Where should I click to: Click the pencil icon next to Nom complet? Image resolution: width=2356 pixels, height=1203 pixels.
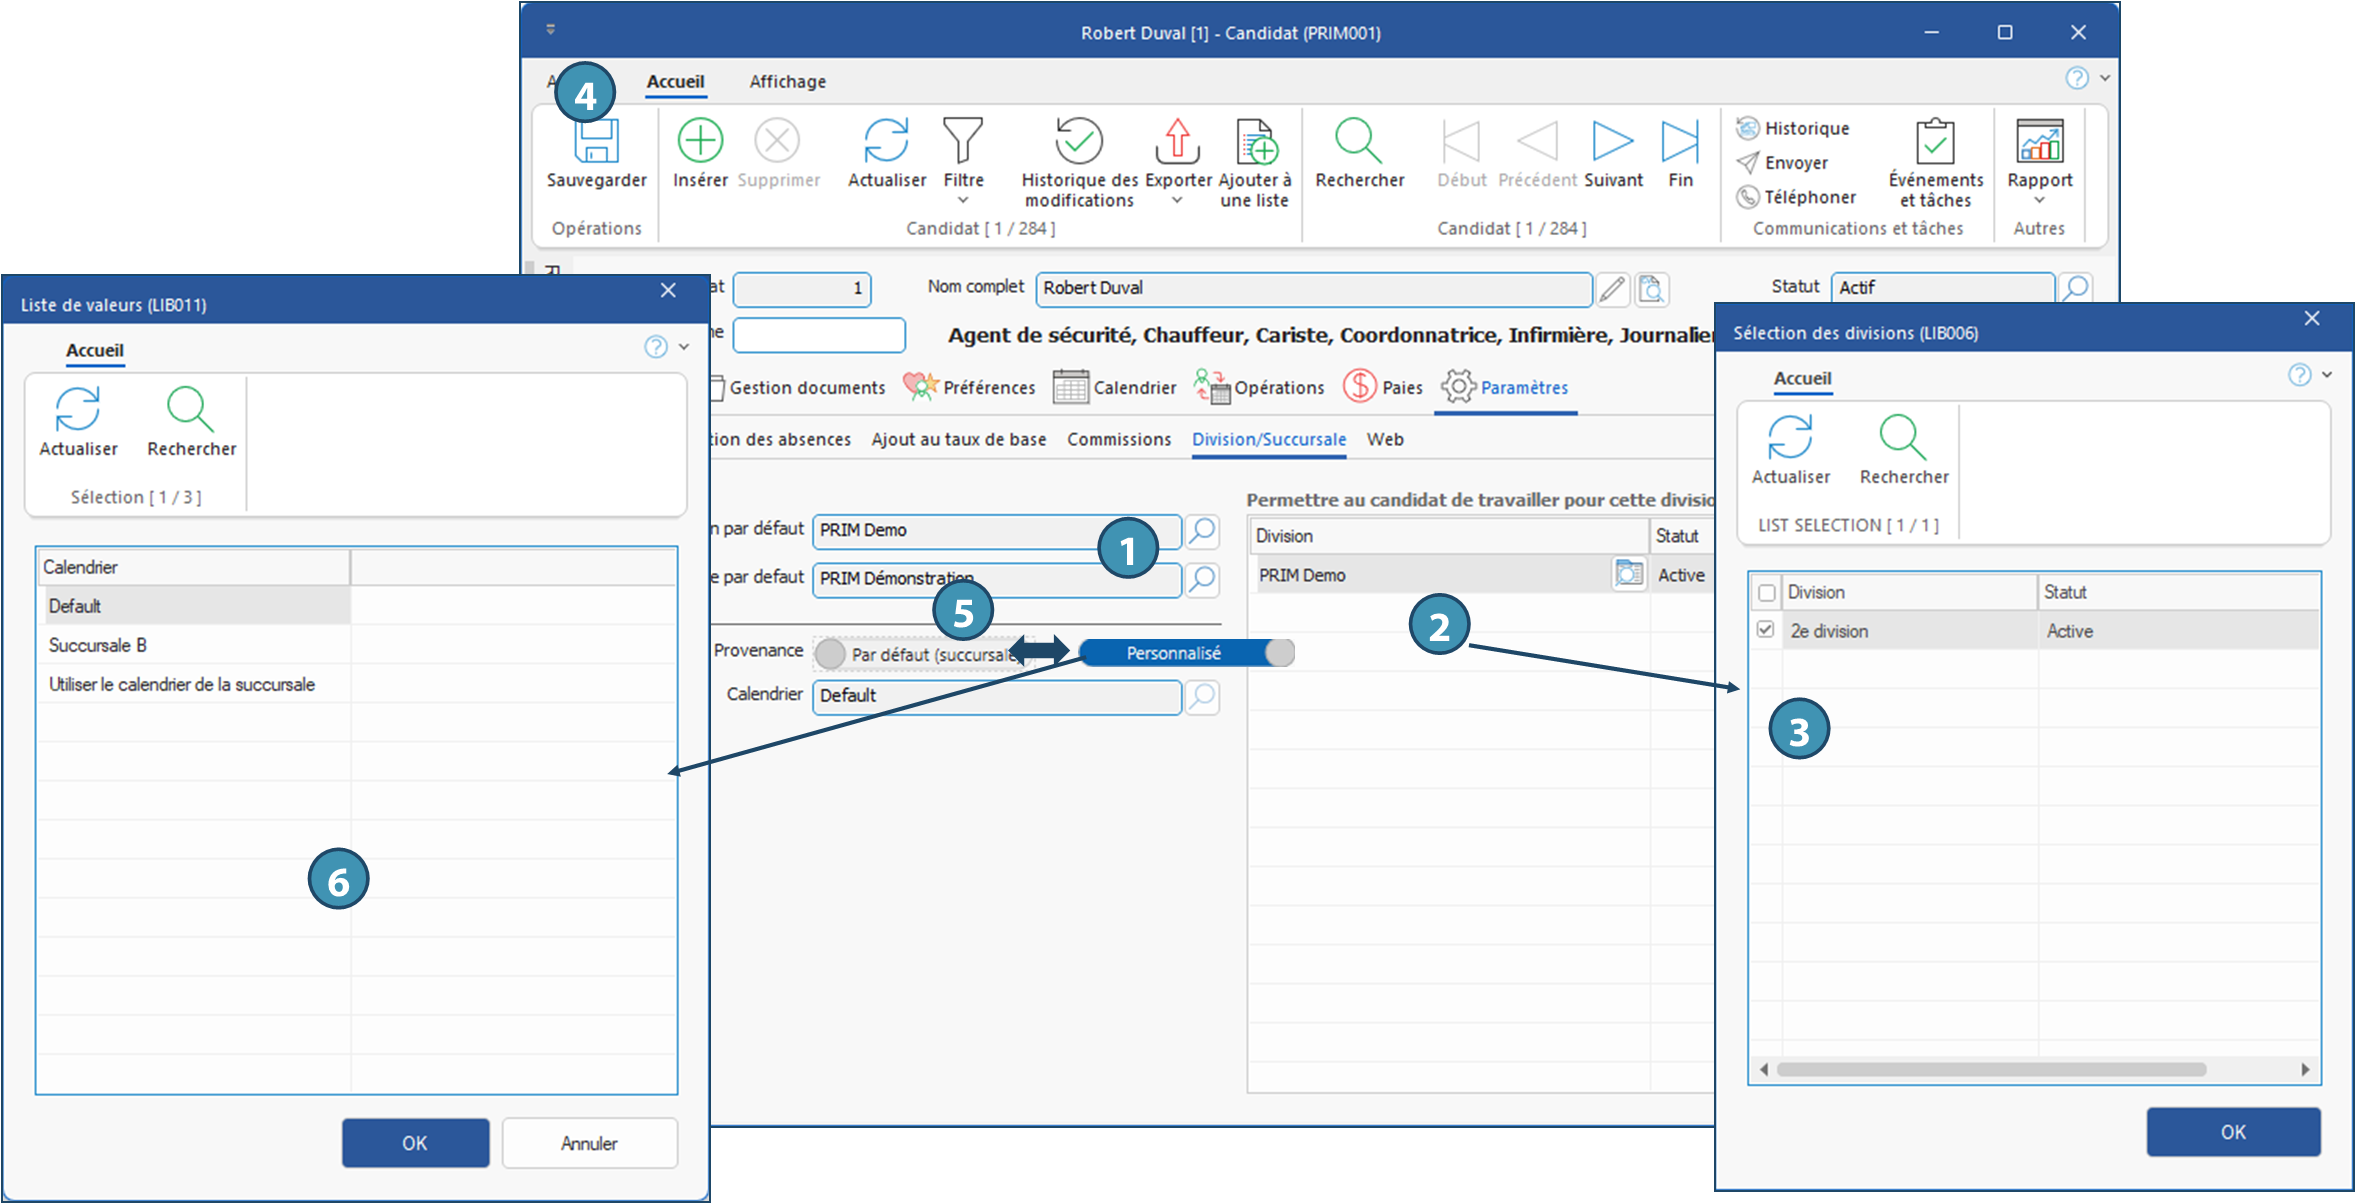pyautogui.click(x=1611, y=289)
